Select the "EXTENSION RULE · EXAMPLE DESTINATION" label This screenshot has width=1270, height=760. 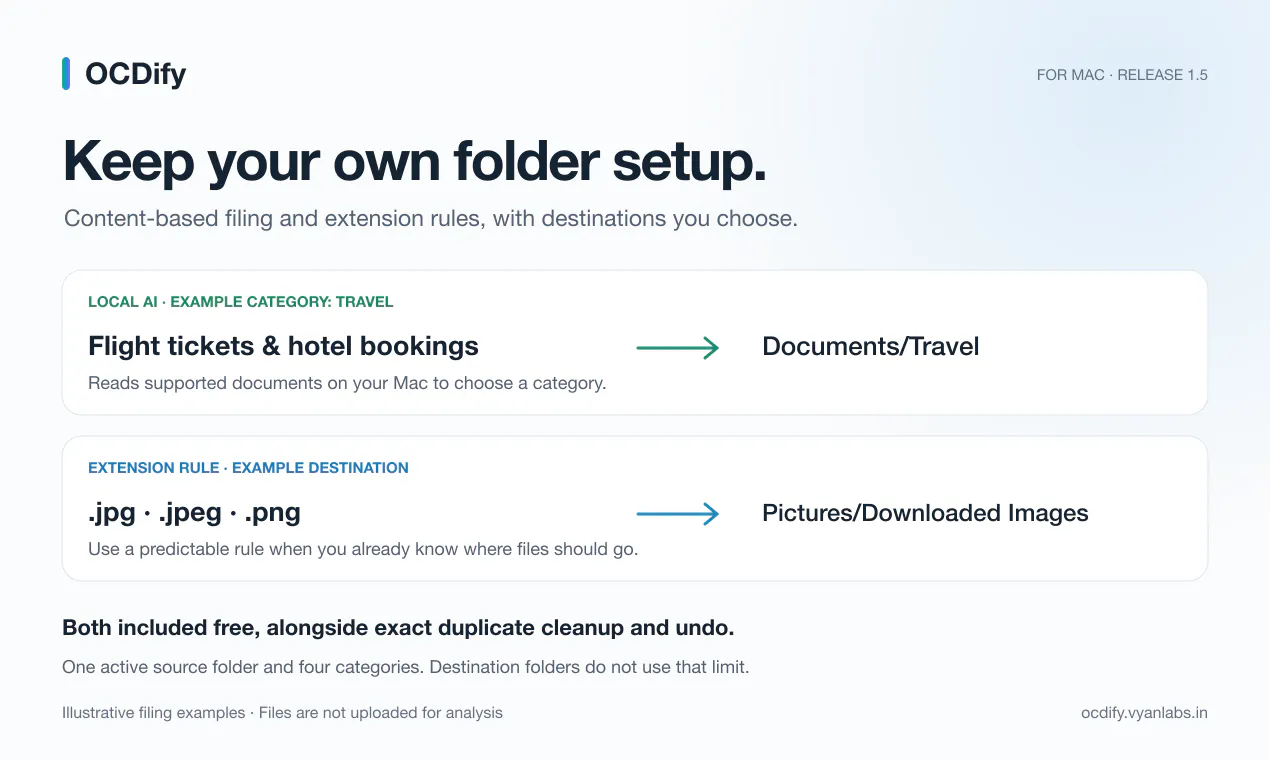tap(248, 468)
